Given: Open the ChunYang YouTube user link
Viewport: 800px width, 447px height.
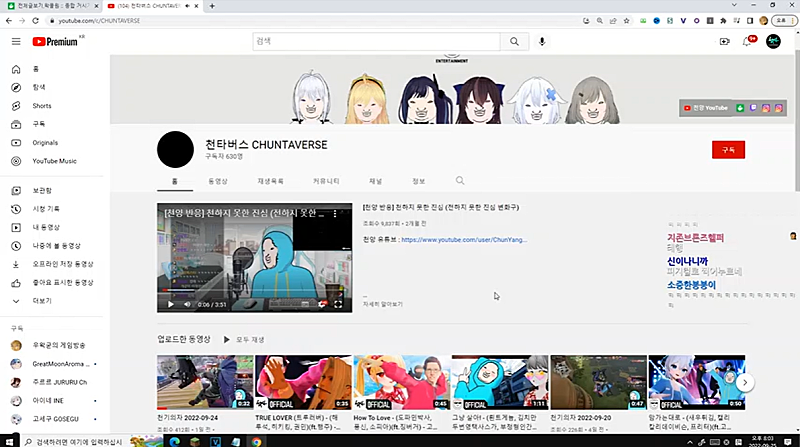Looking at the screenshot, I should (x=464, y=240).
